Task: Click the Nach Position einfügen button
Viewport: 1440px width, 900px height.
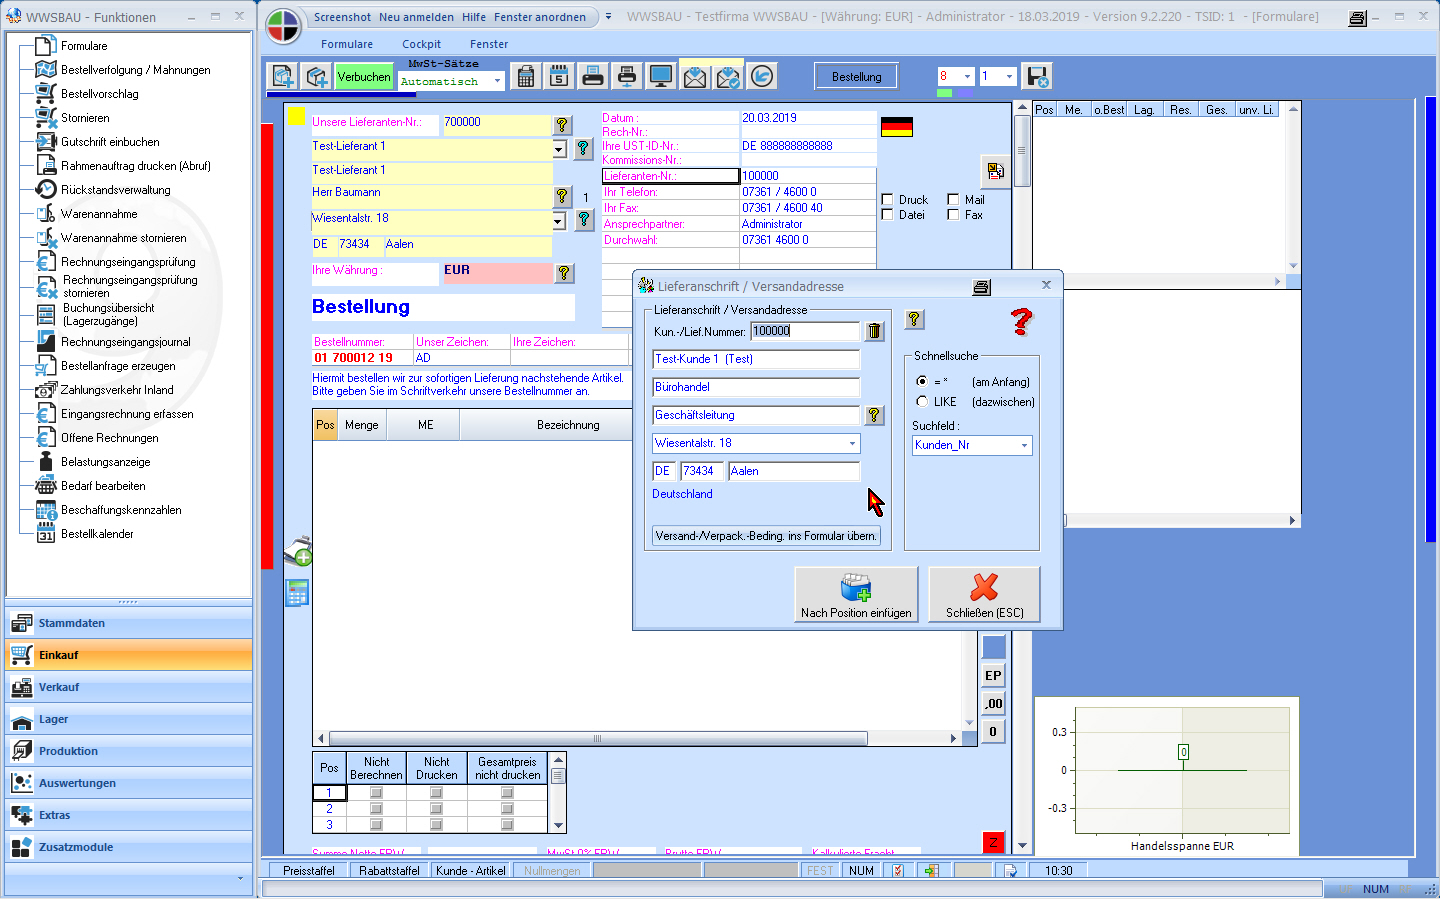Action: (x=856, y=594)
